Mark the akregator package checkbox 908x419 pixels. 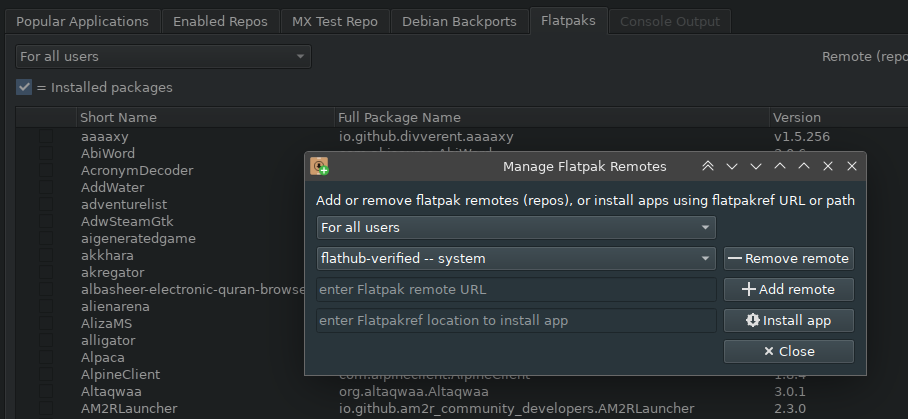tap(46, 273)
